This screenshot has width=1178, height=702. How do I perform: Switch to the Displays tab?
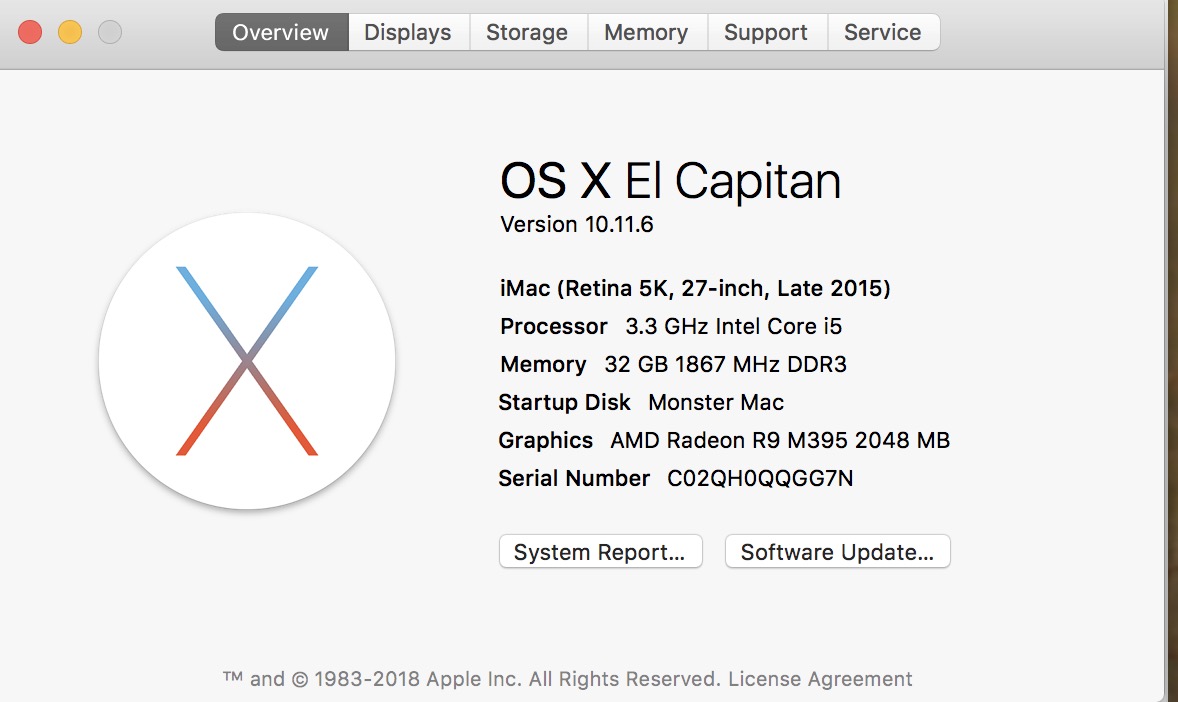(x=408, y=32)
